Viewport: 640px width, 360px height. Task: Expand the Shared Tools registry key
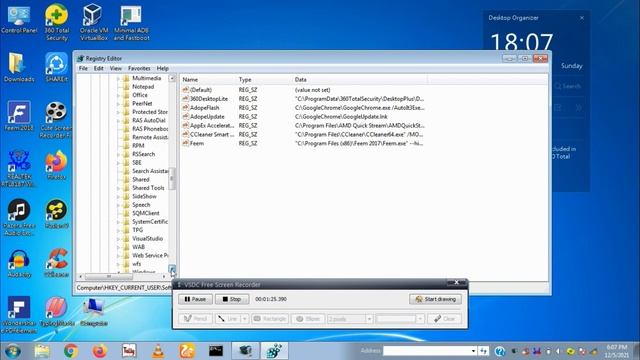[119, 188]
